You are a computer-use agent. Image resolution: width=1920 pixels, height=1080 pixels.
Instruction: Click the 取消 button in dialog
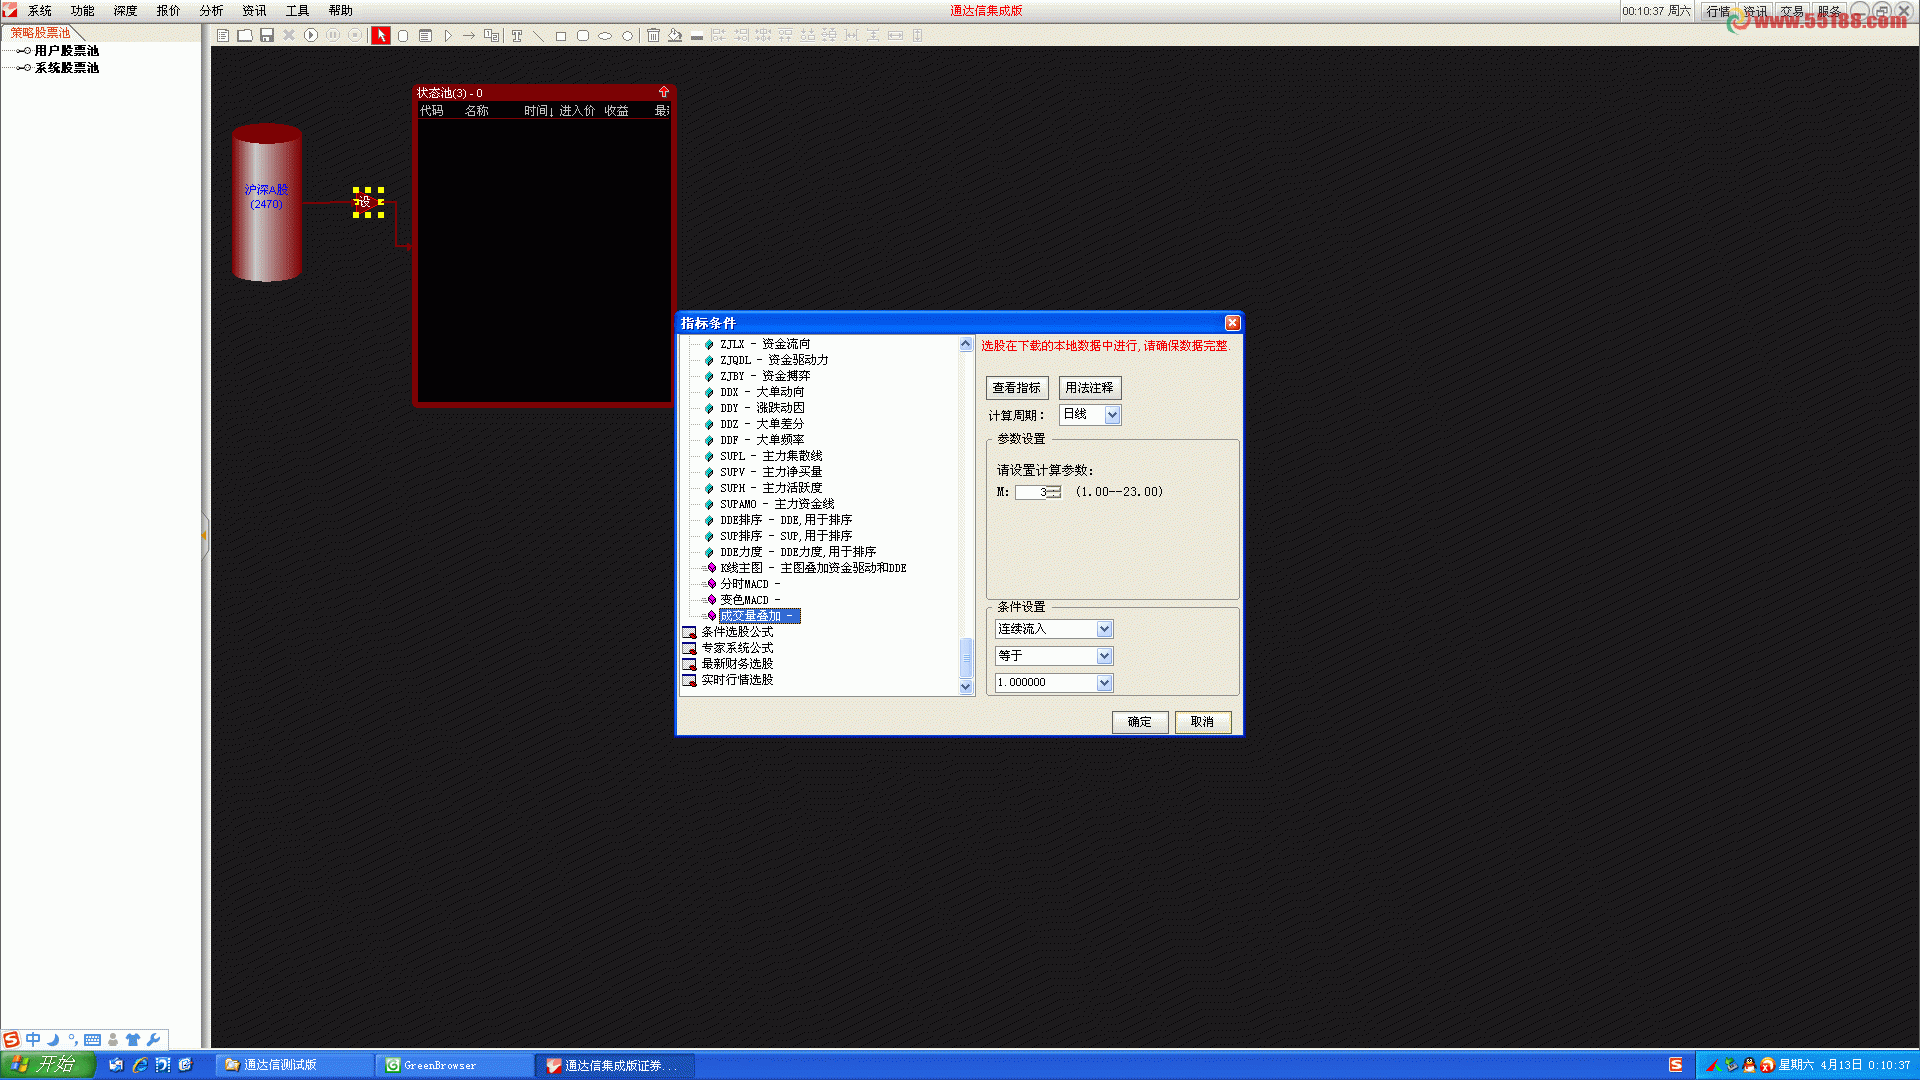tap(1202, 722)
